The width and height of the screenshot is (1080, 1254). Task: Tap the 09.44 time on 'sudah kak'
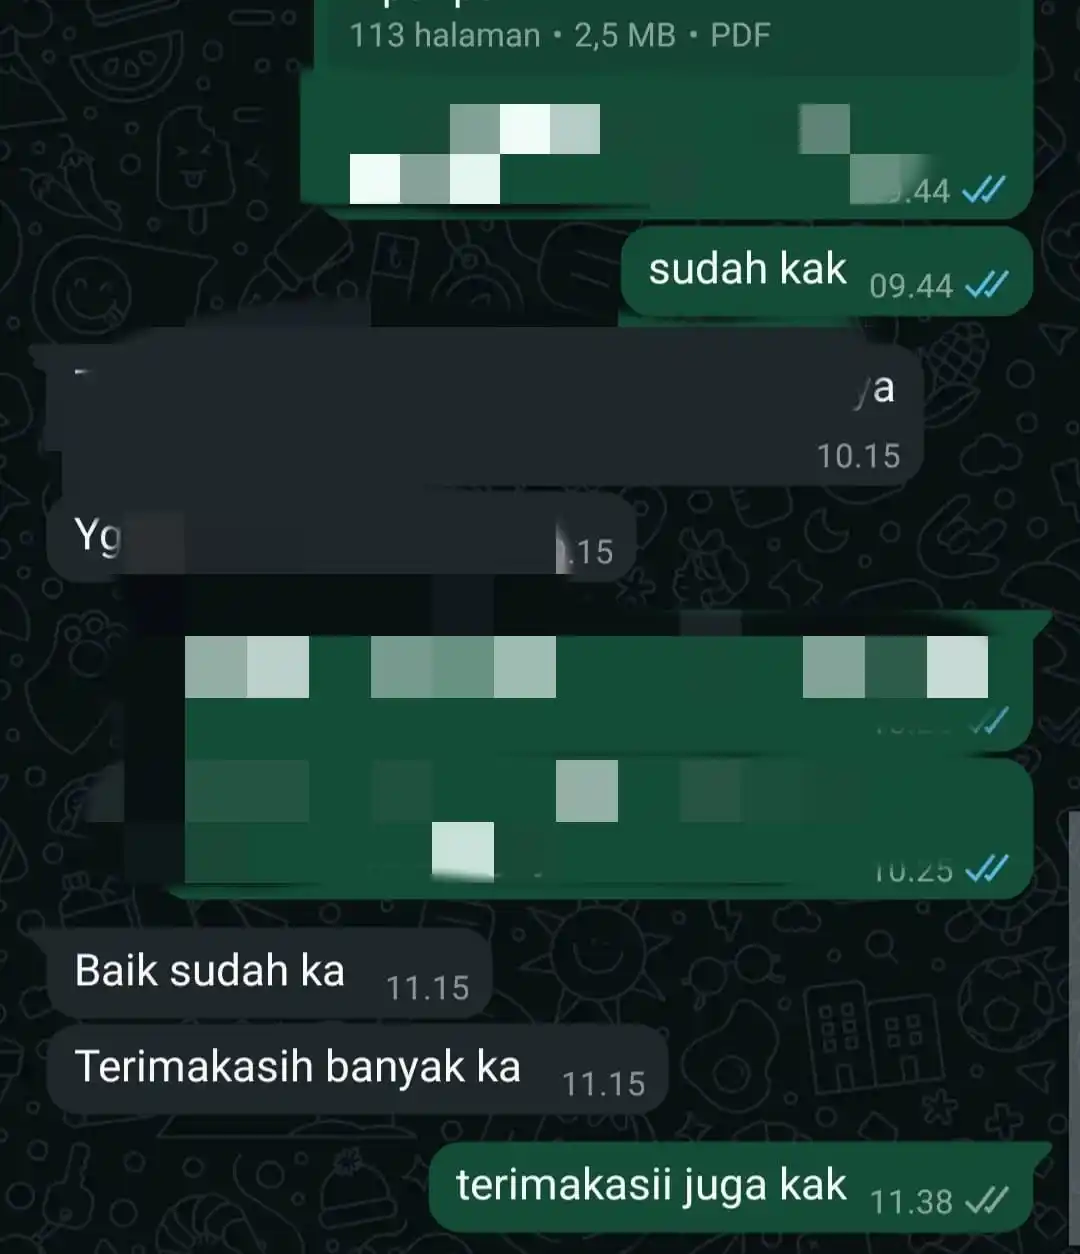click(x=911, y=286)
